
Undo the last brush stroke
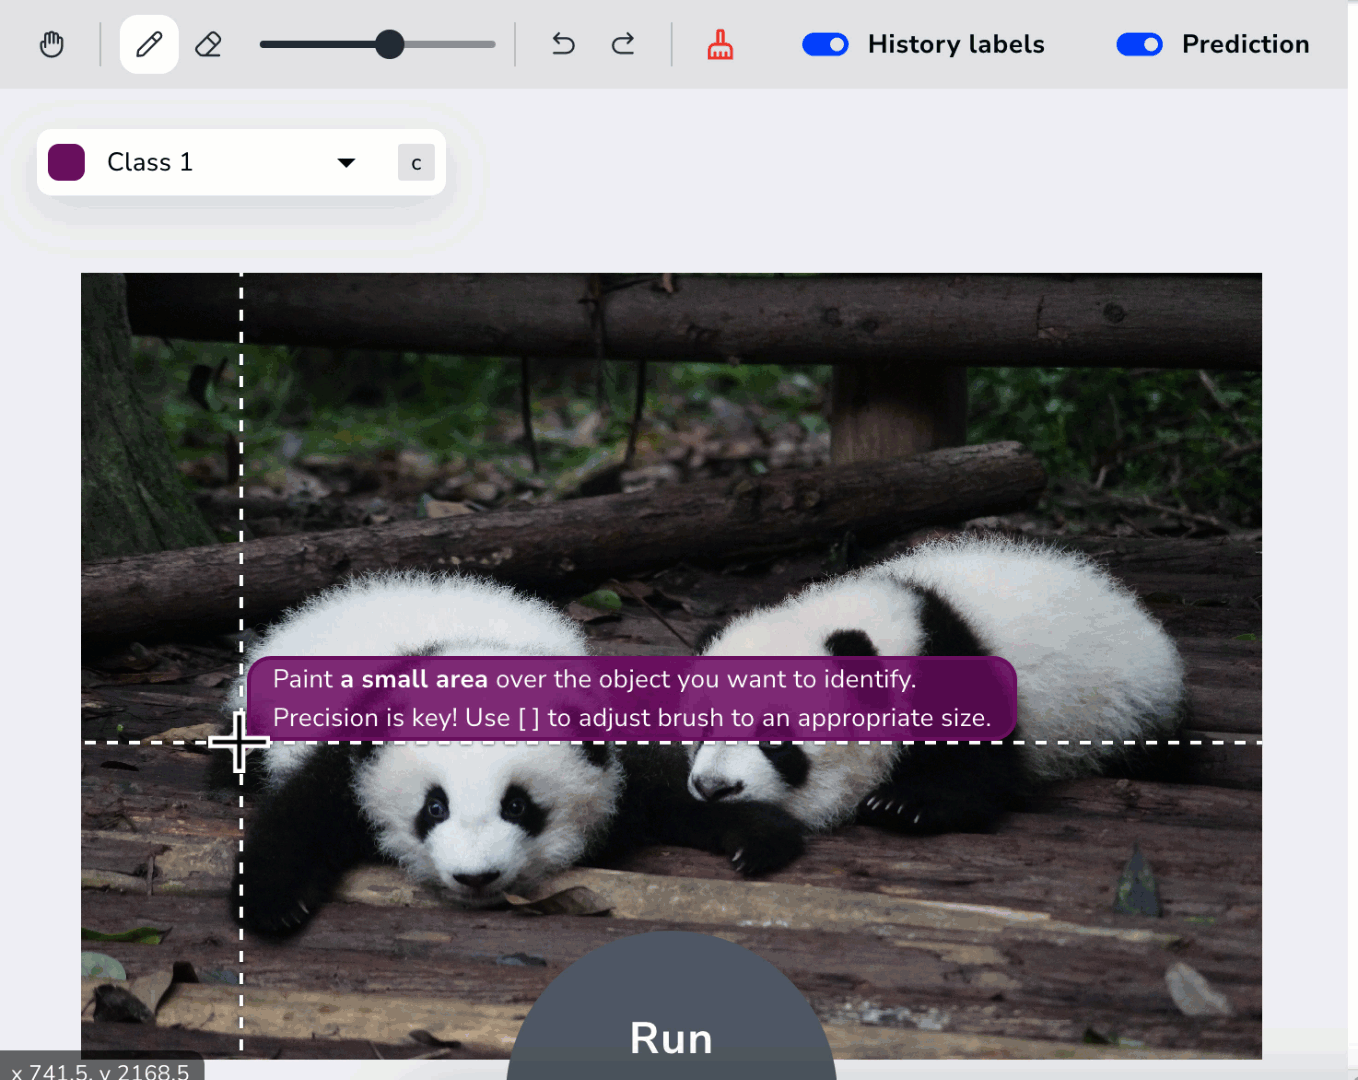point(562,44)
